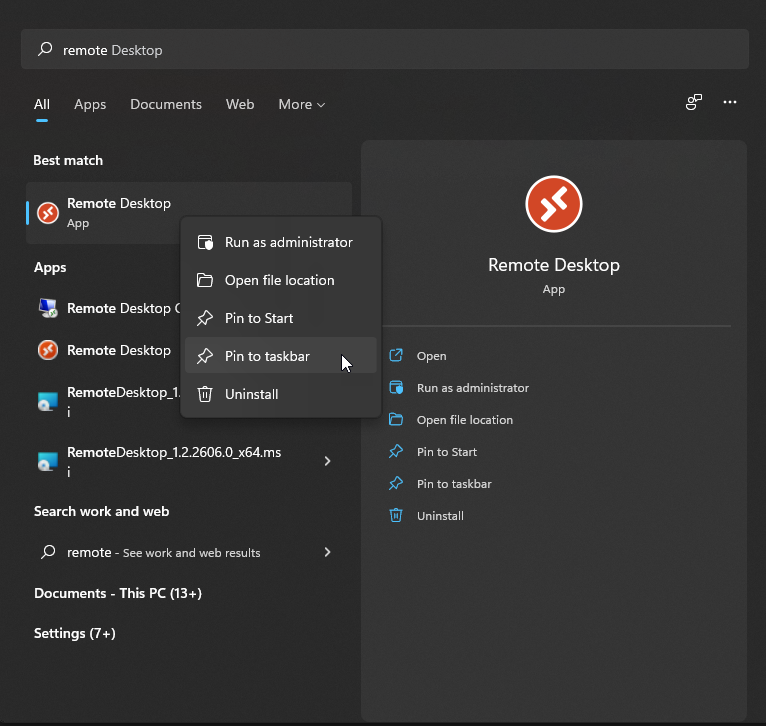Select Open file location in context menu
The height and width of the screenshot is (726, 766).
(279, 280)
